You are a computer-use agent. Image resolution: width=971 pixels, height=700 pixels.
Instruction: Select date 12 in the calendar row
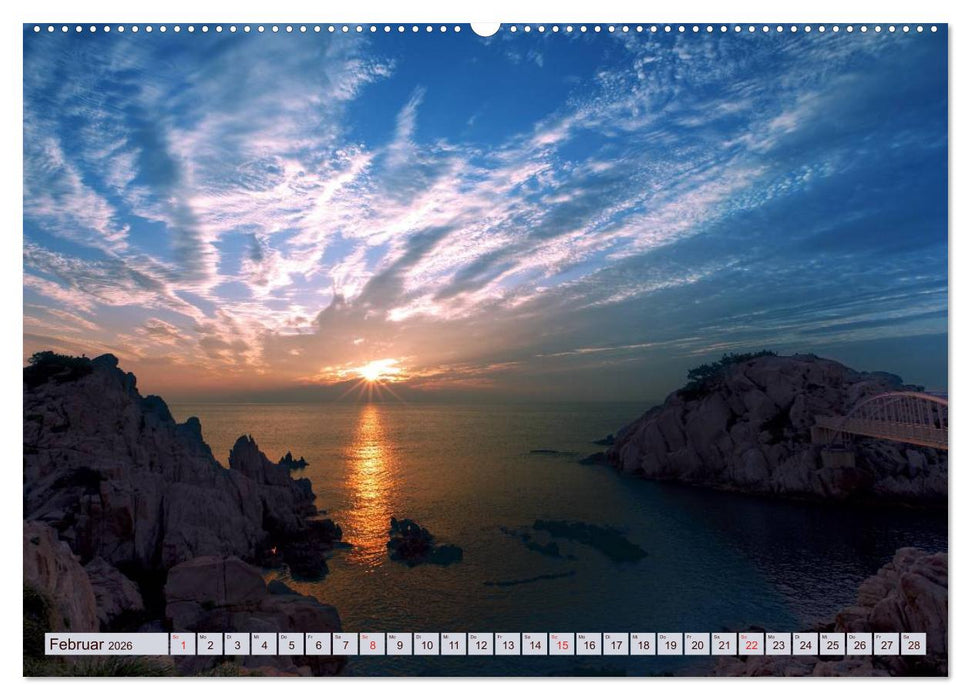(x=480, y=645)
